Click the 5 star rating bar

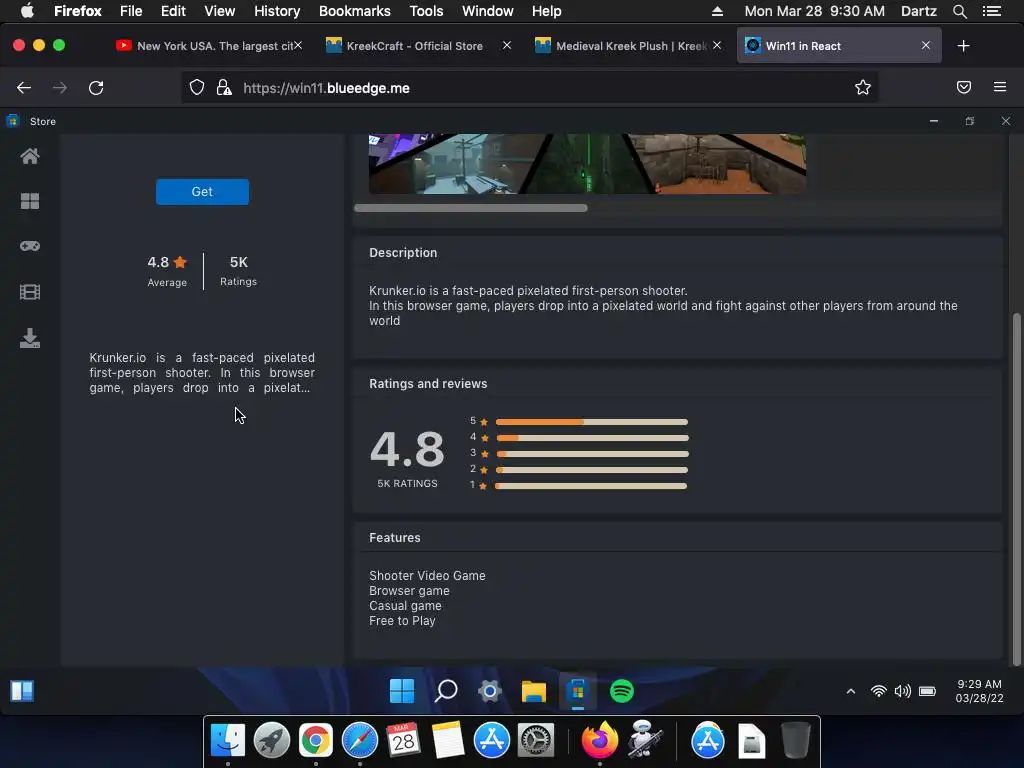click(x=592, y=422)
